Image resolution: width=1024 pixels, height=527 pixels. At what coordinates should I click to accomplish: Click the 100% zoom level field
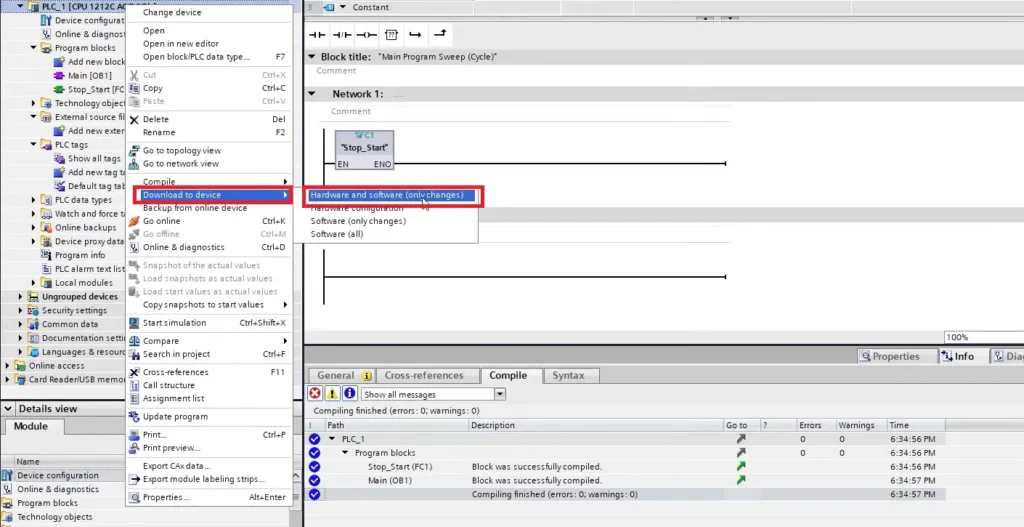984,338
